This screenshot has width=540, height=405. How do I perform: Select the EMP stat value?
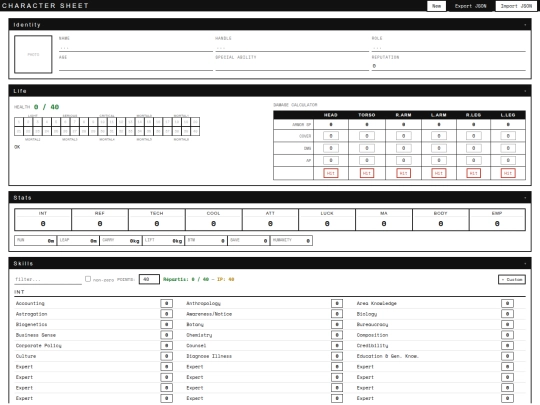pyautogui.click(x=497, y=224)
